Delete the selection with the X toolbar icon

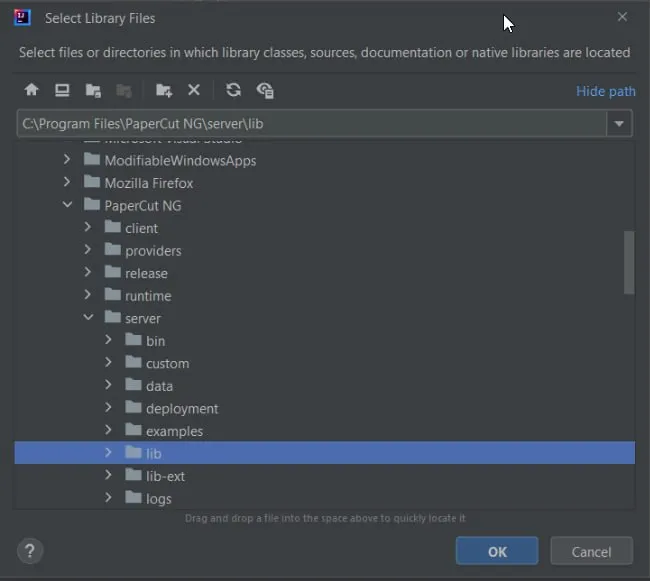pos(194,90)
